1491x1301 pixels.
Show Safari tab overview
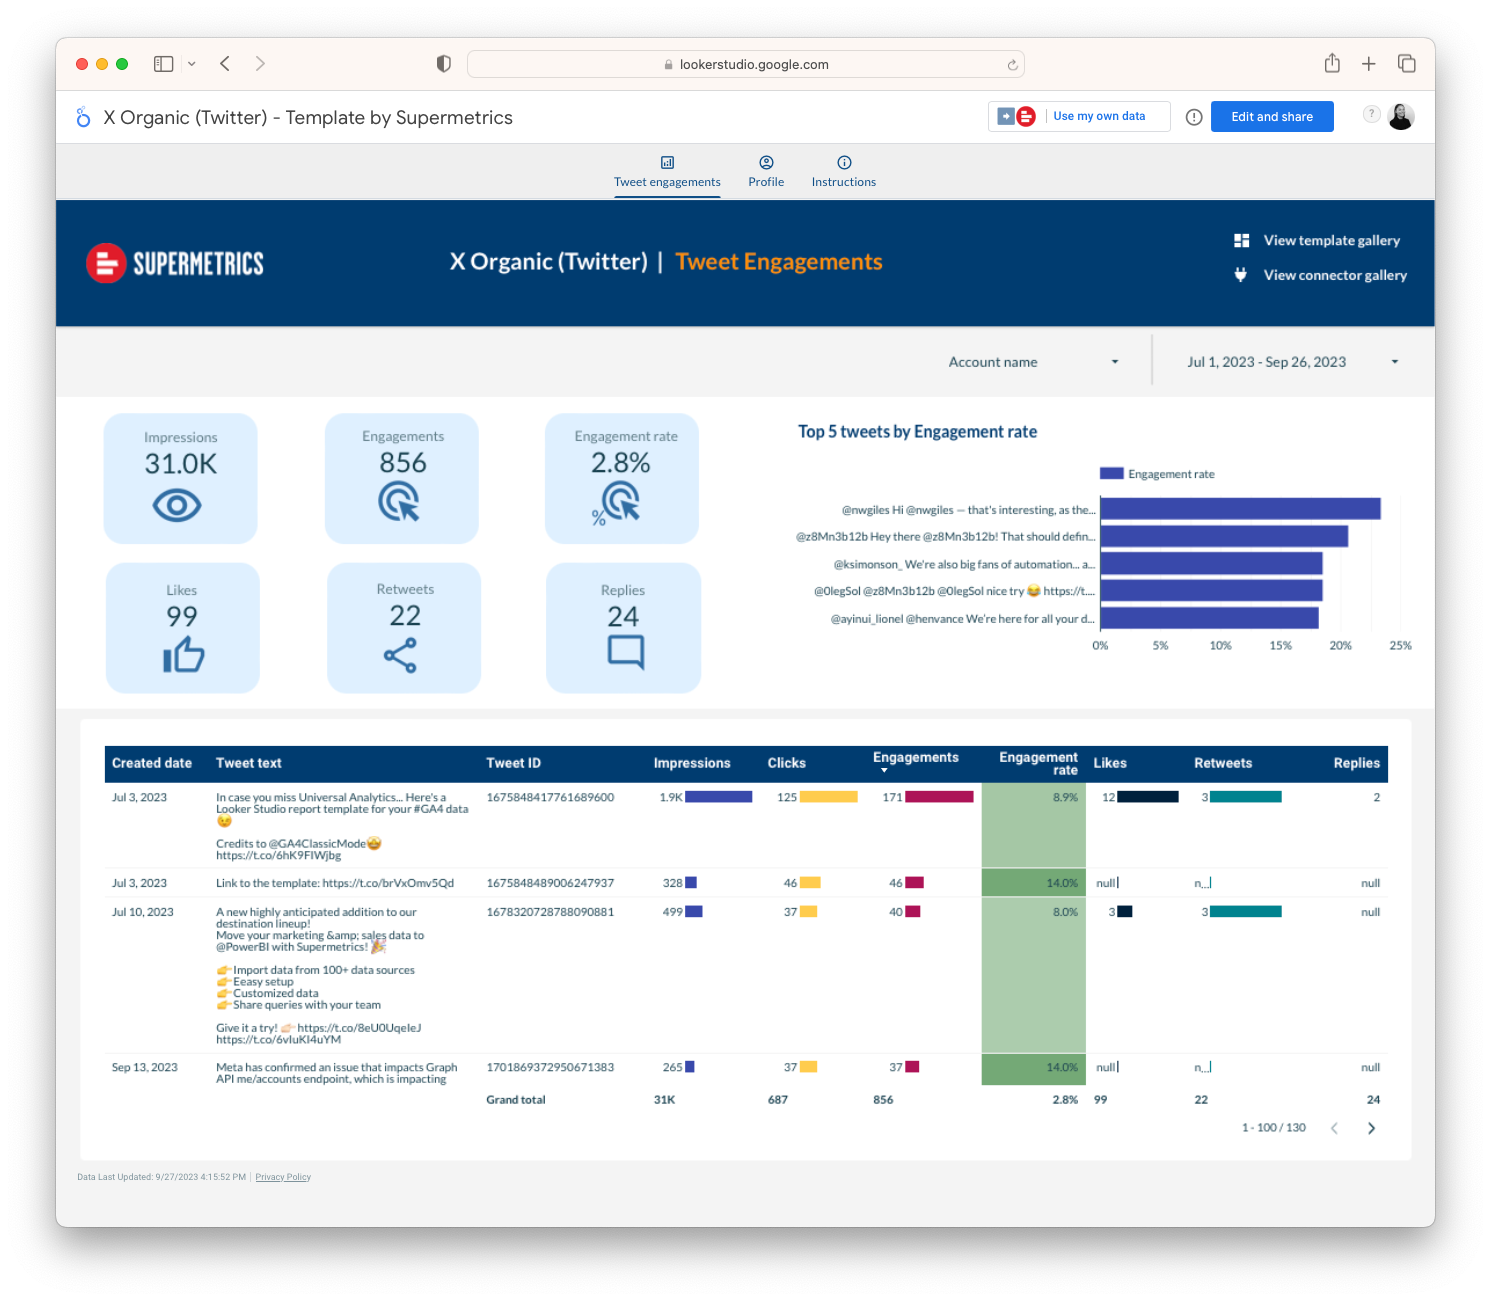pos(1407,64)
